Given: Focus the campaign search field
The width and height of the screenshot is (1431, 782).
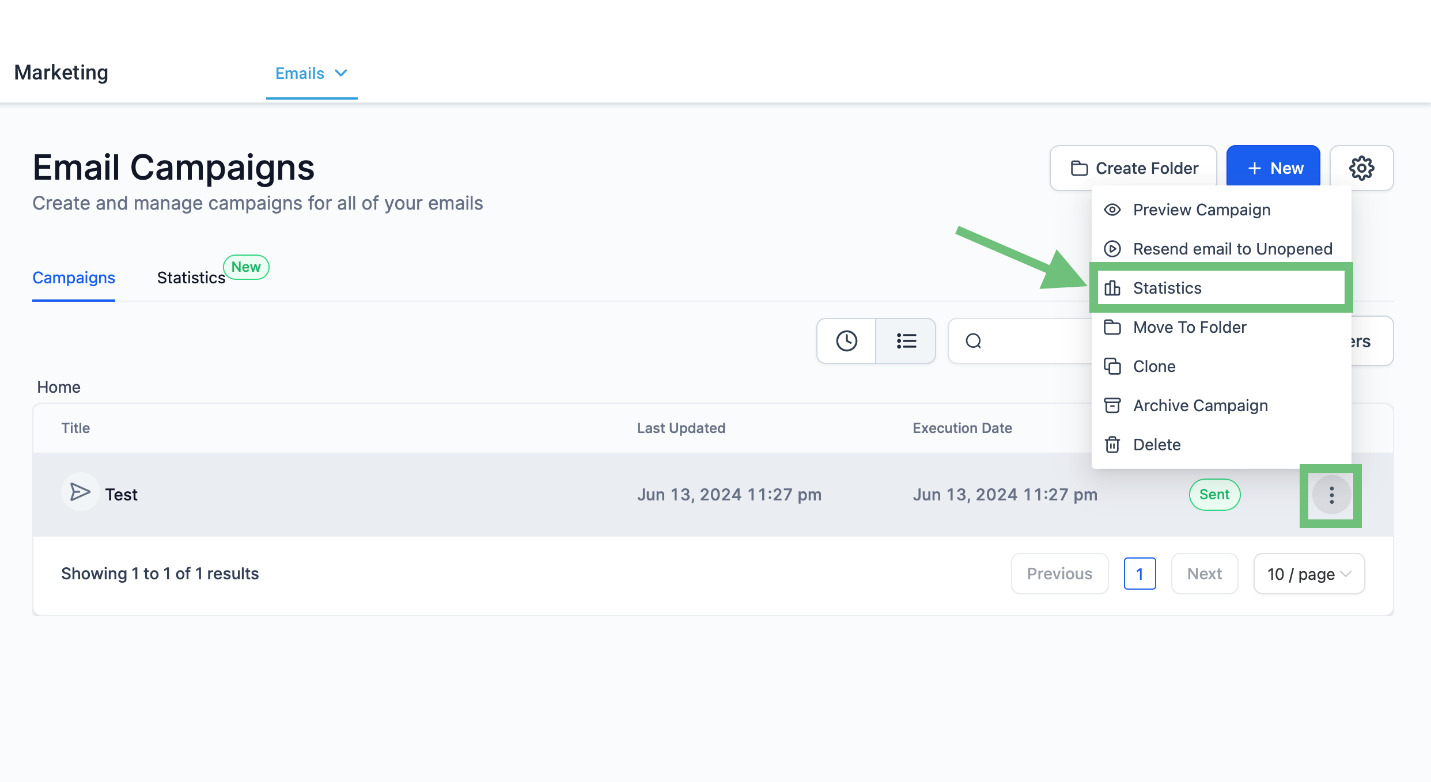Looking at the screenshot, I should [x=1020, y=342].
